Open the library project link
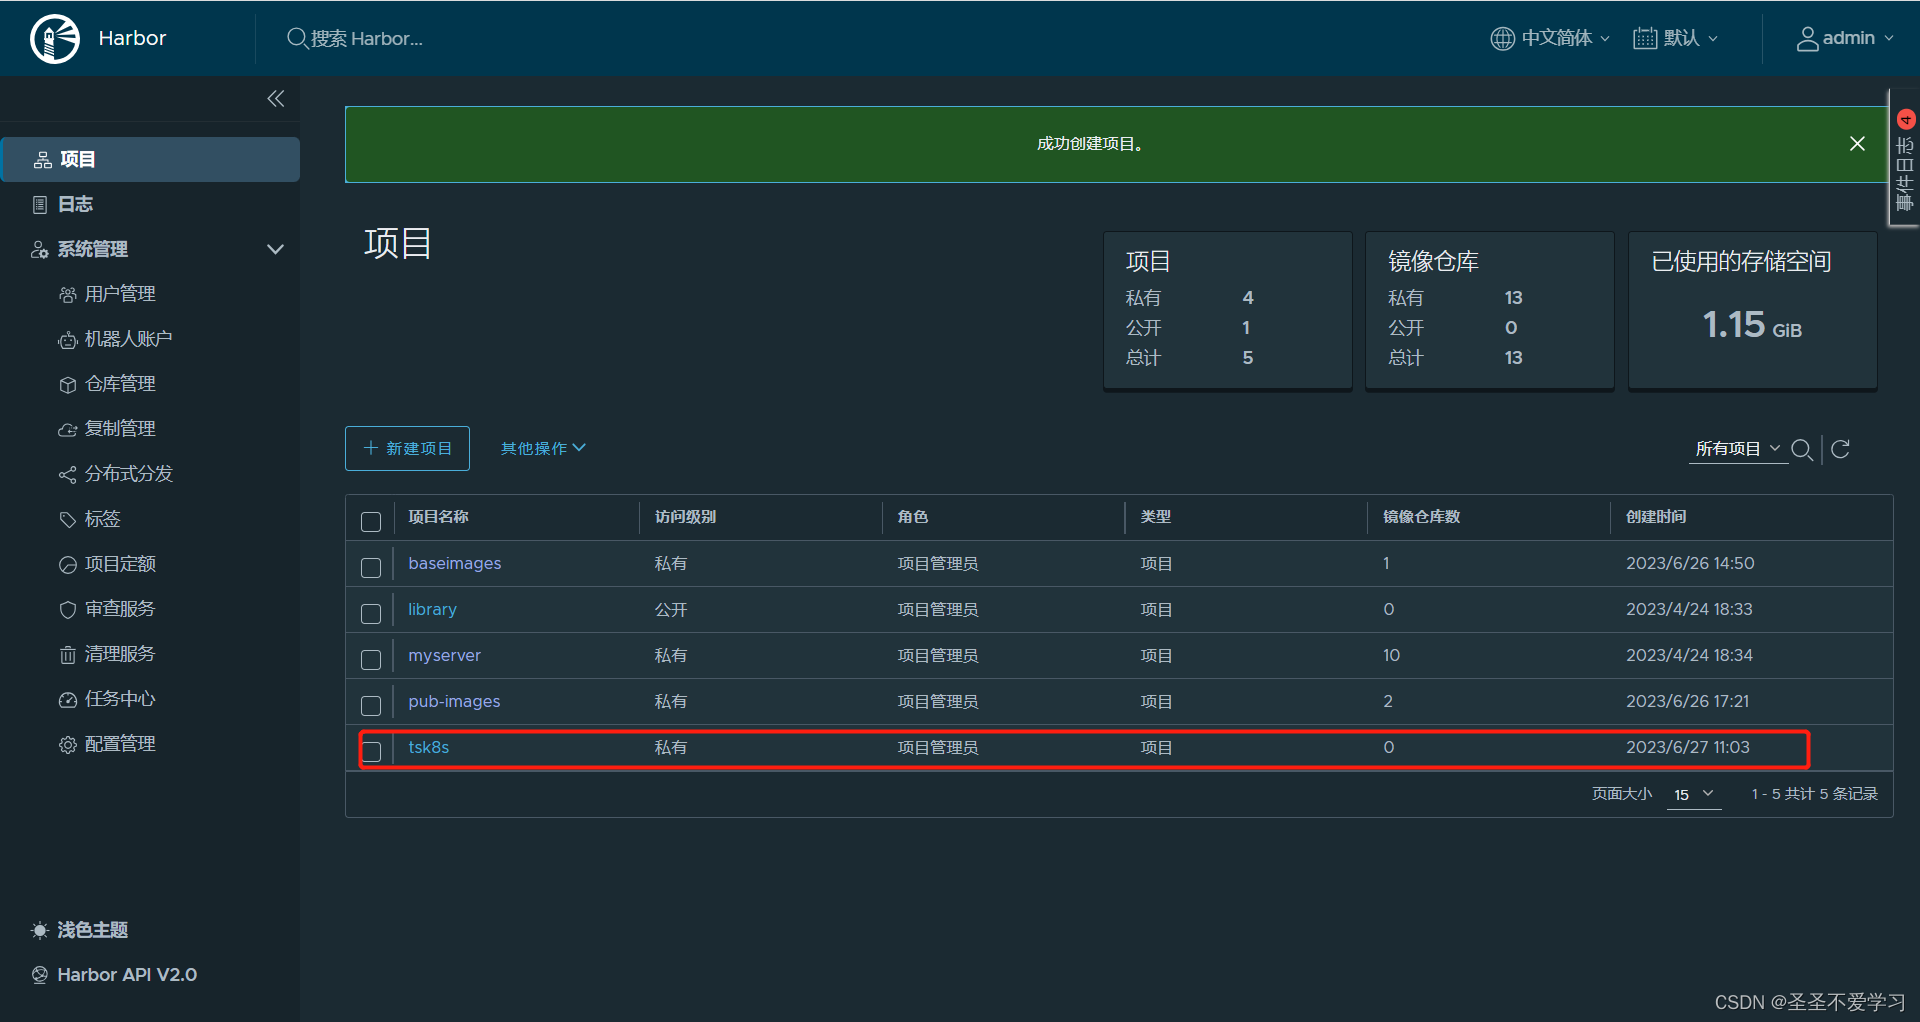Image resolution: width=1920 pixels, height=1022 pixels. coord(432,610)
